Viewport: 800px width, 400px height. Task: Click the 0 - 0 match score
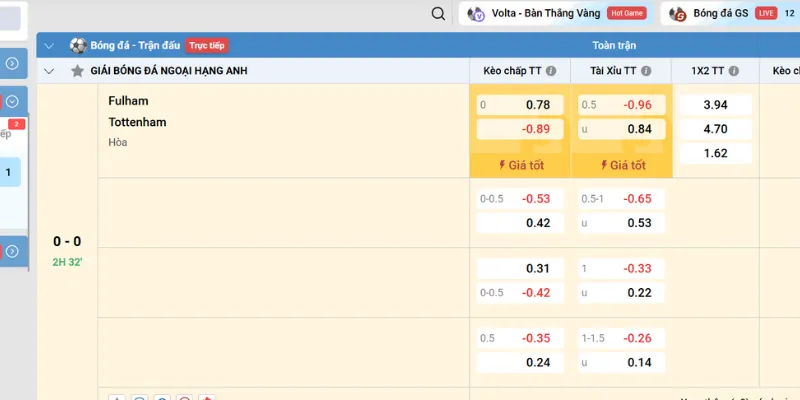click(x=67, y=241)
